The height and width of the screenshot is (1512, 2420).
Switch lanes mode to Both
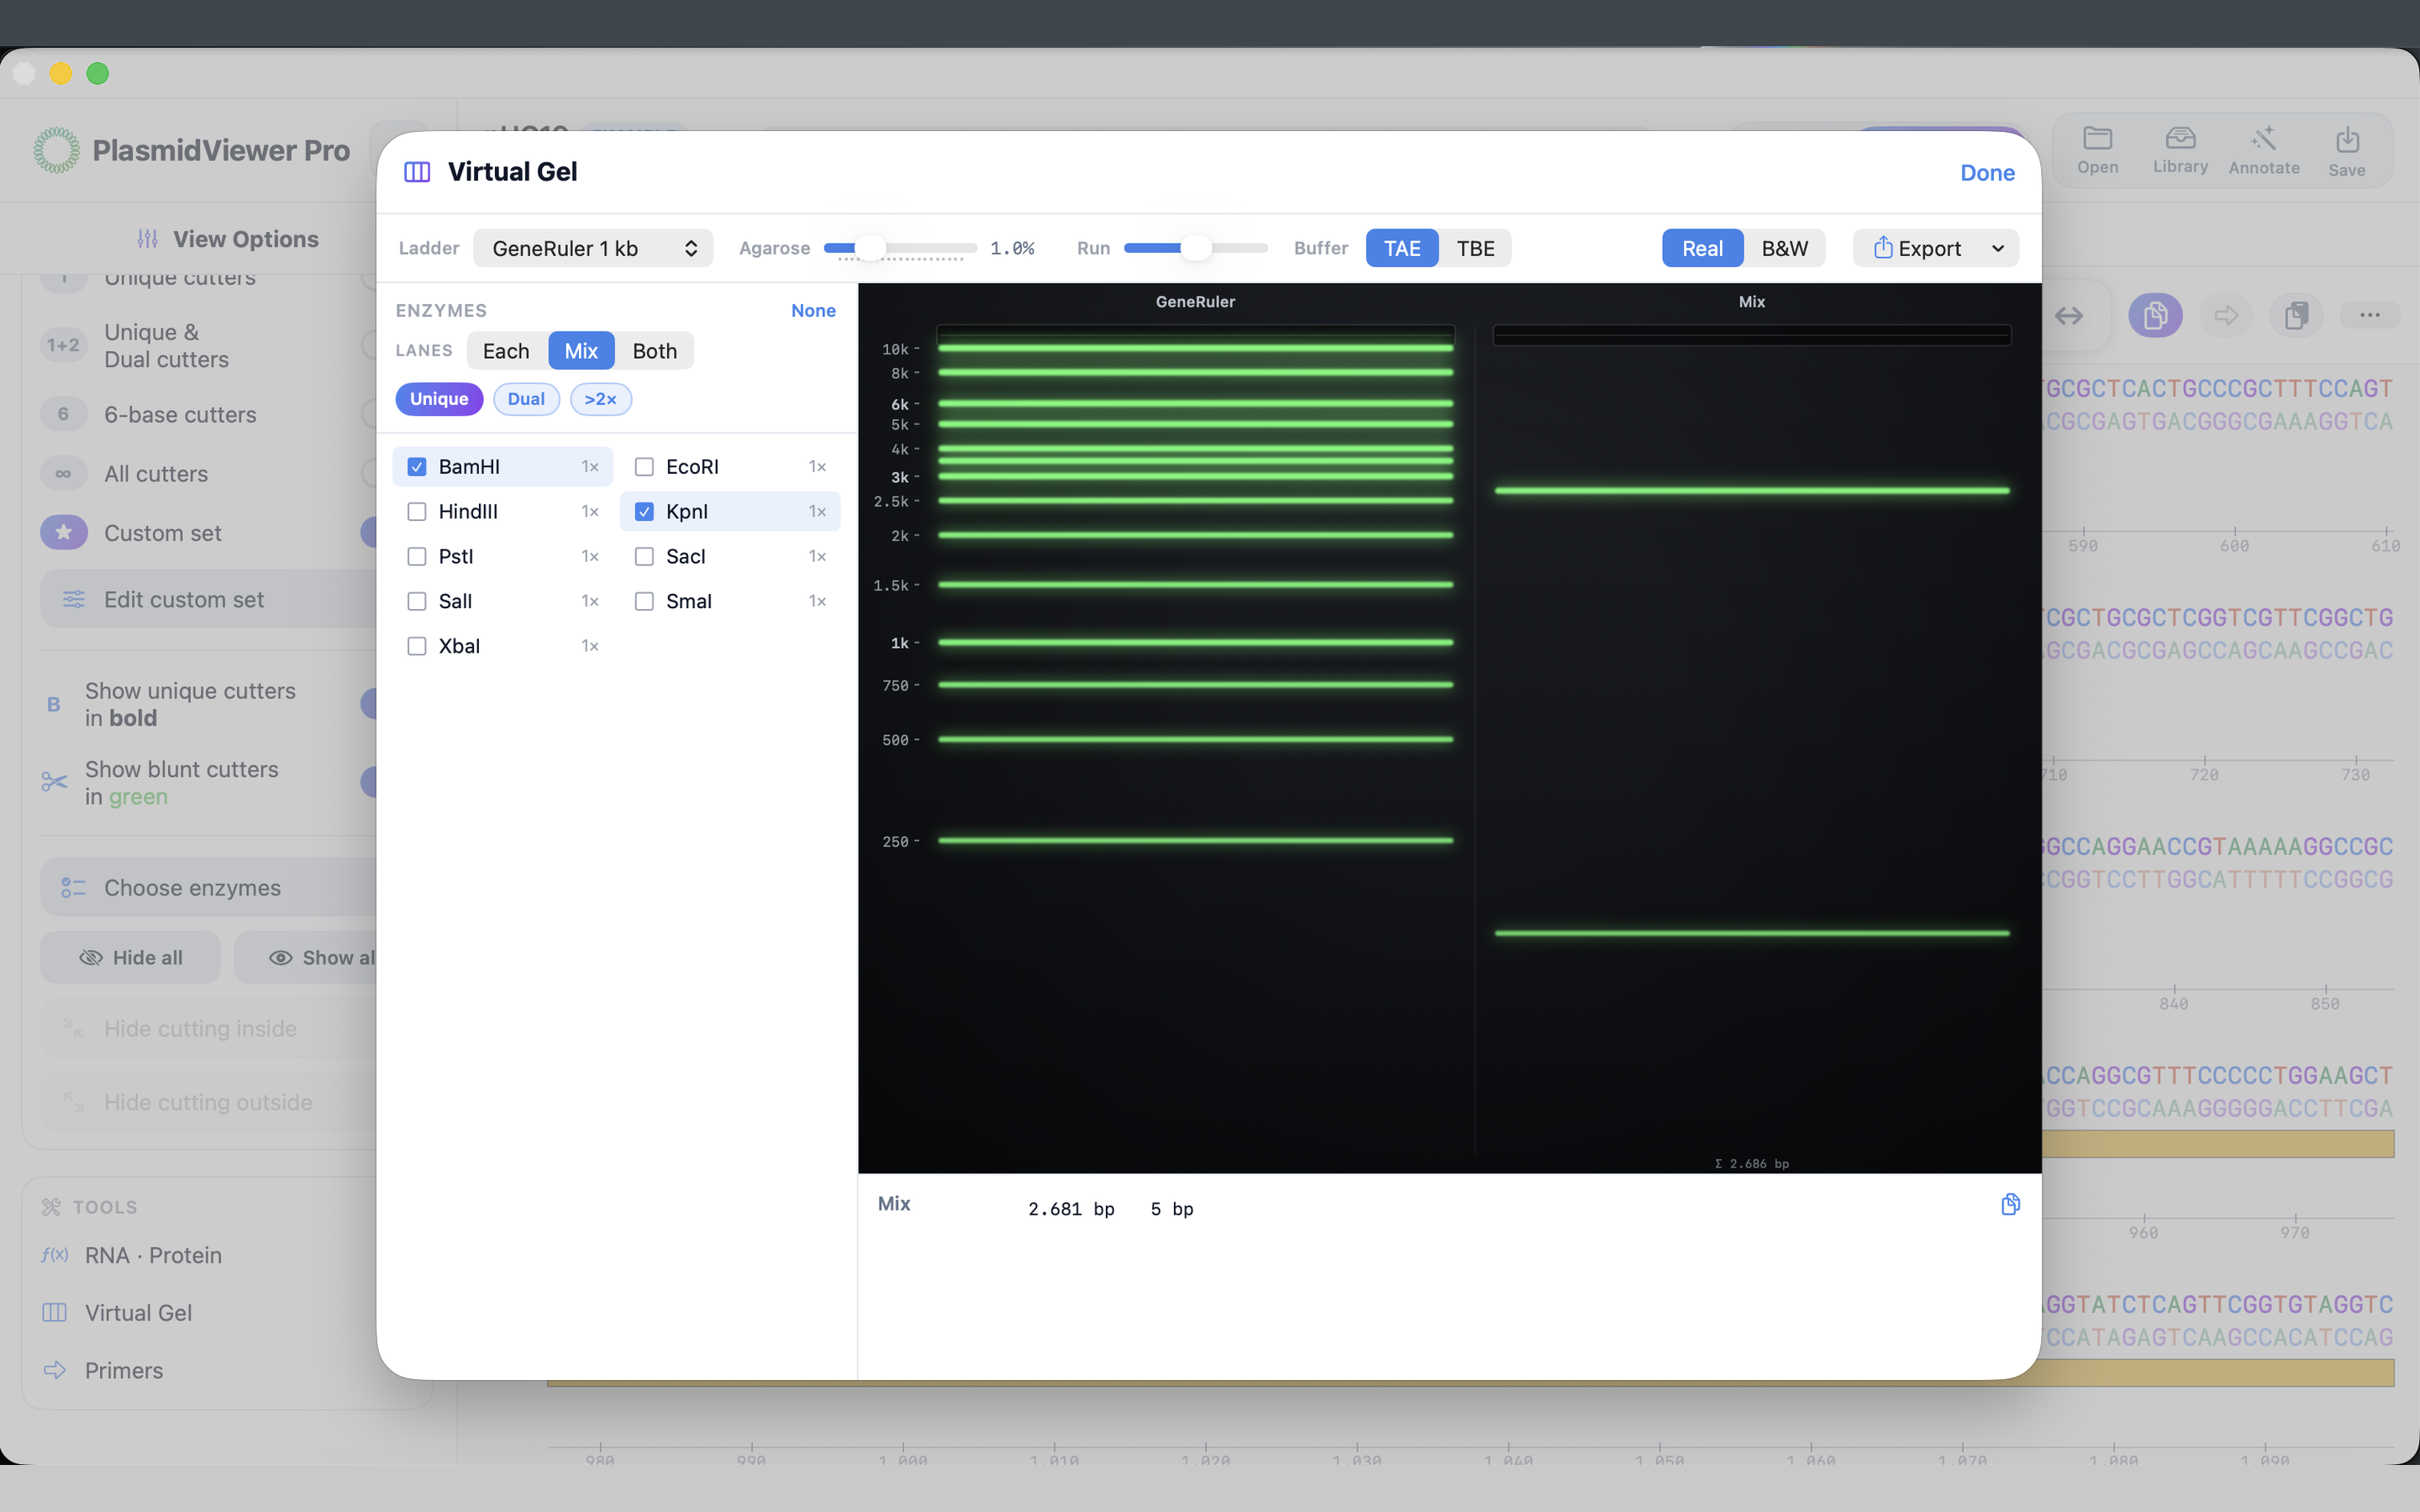[x=655, y=351]
